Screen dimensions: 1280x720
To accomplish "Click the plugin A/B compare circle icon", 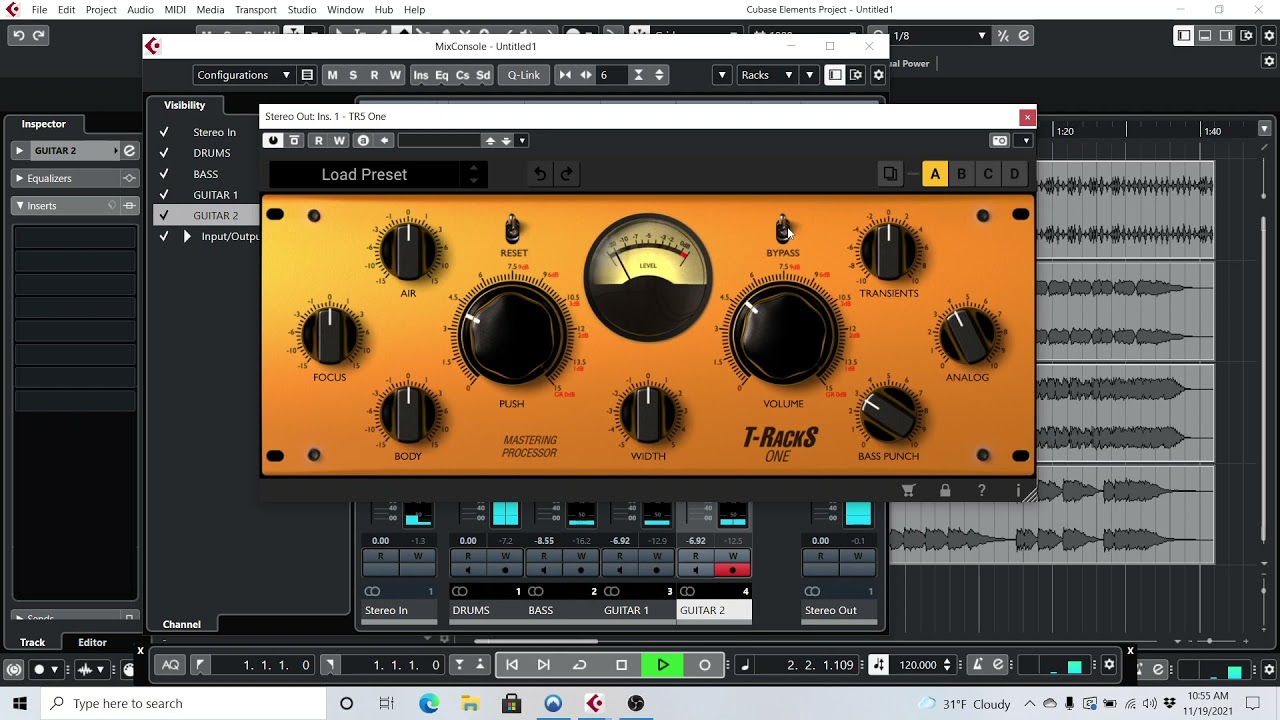I will tap(363, 141).
